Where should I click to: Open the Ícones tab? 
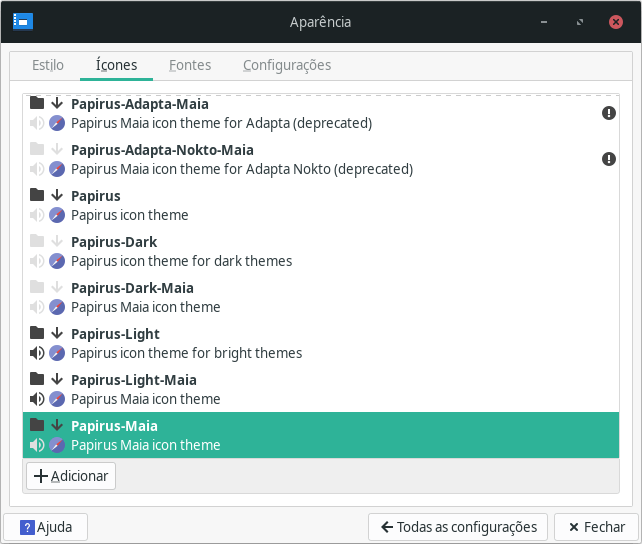point(116,65)
